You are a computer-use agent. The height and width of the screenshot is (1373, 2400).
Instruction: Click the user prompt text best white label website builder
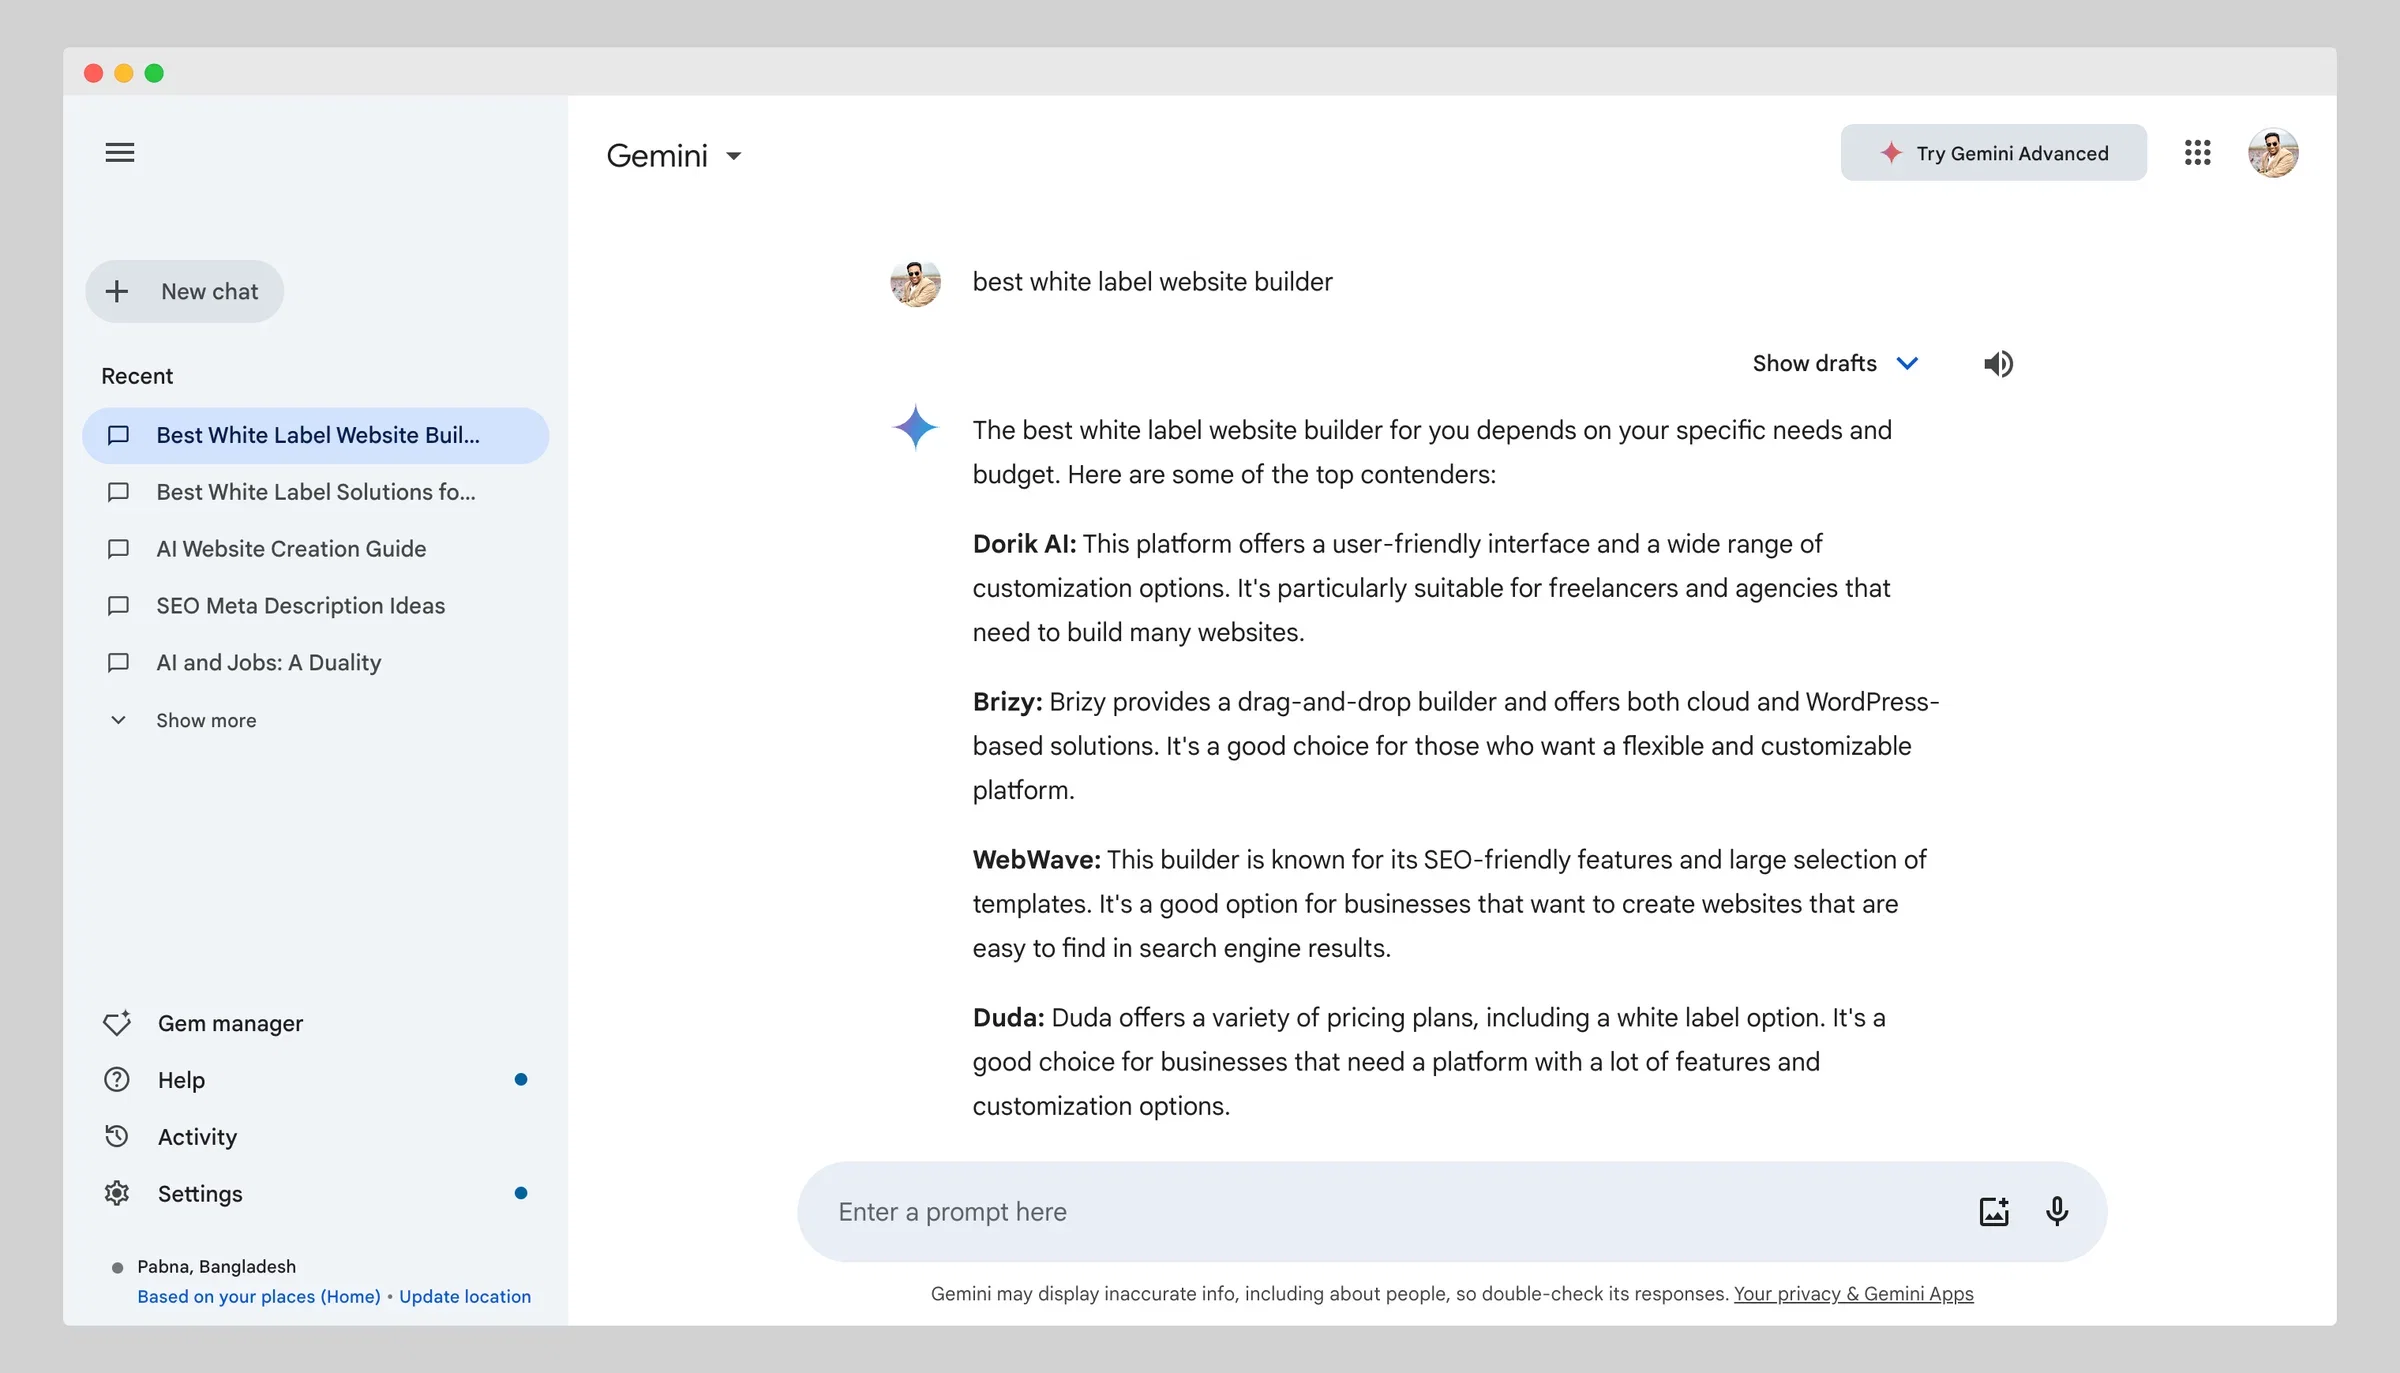[x=1152, y=282]
